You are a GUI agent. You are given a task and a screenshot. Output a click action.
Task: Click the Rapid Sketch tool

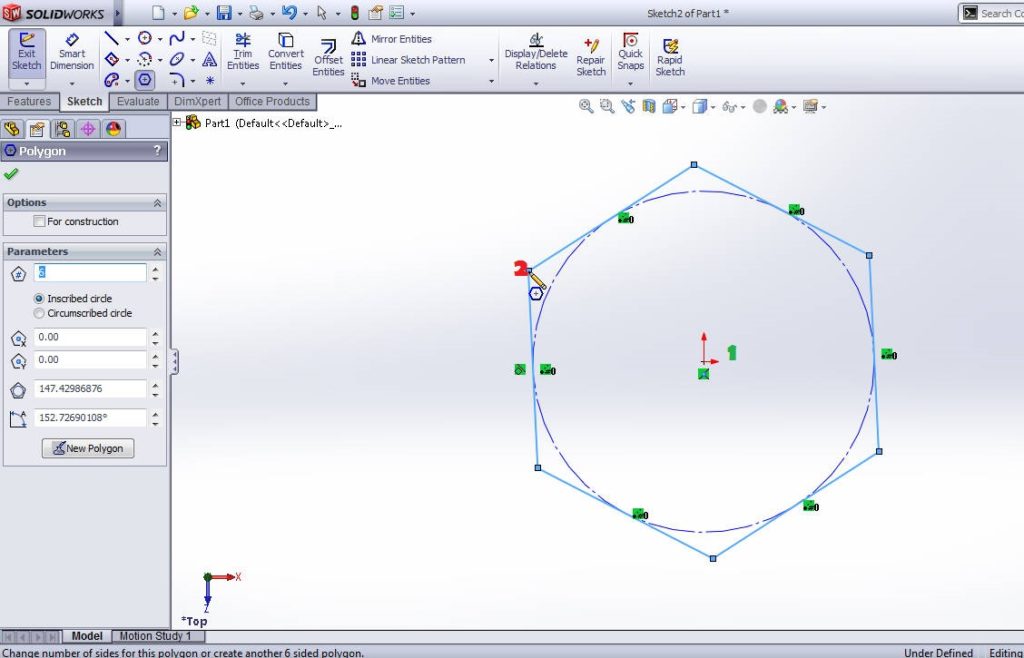point(670,57)
